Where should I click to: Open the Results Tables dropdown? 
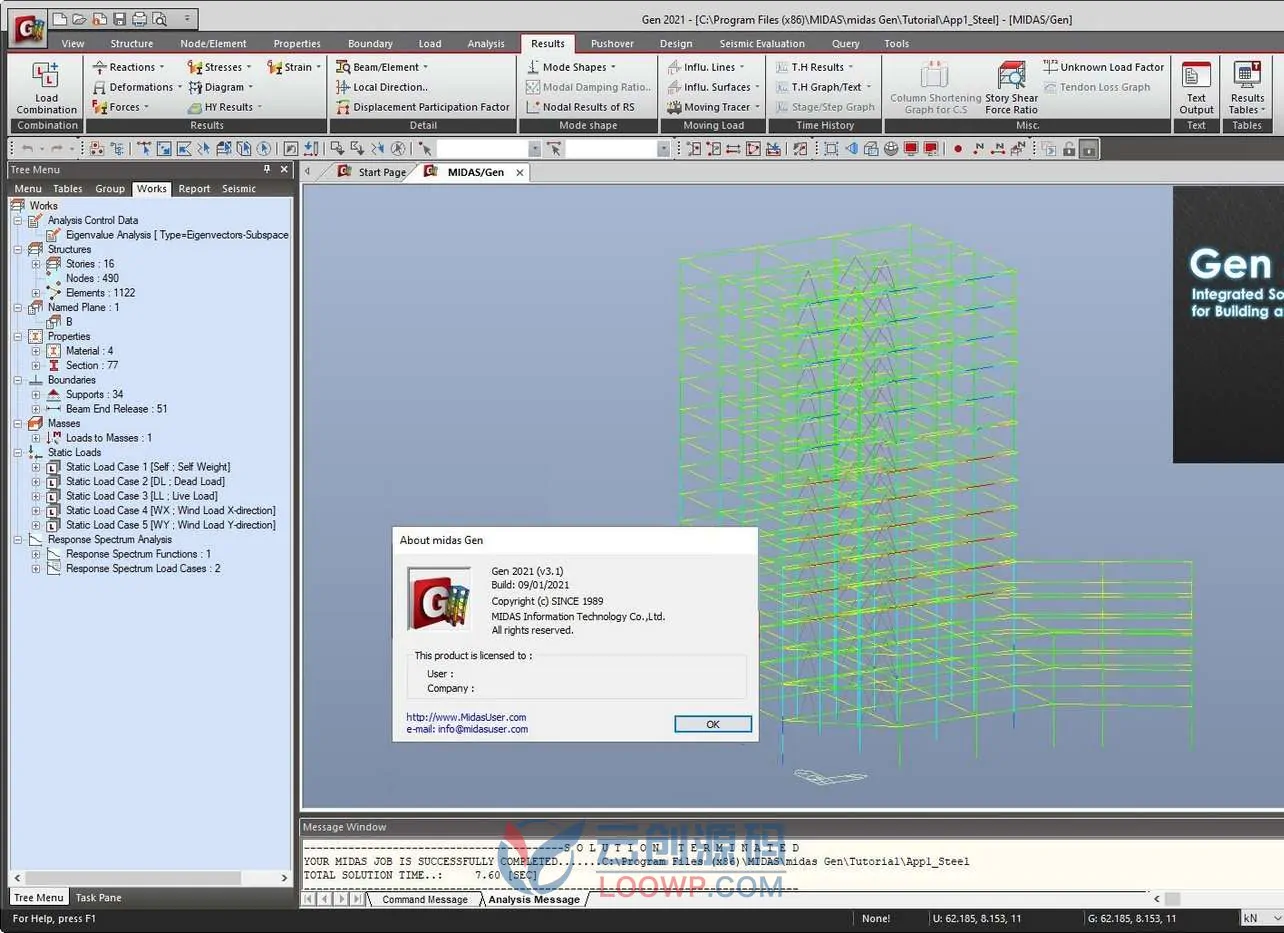[x=1247, y=88]
